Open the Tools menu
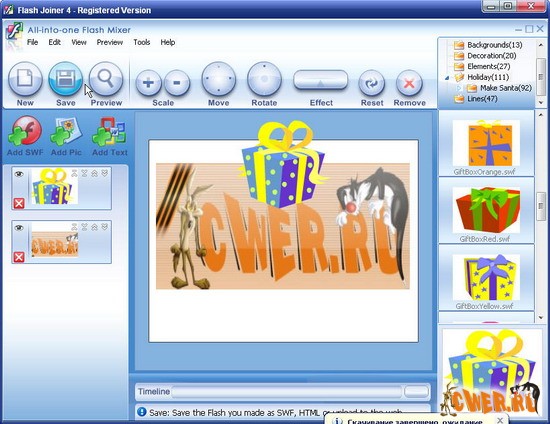Viewport: 550px width, 424px height. [142, 42]
